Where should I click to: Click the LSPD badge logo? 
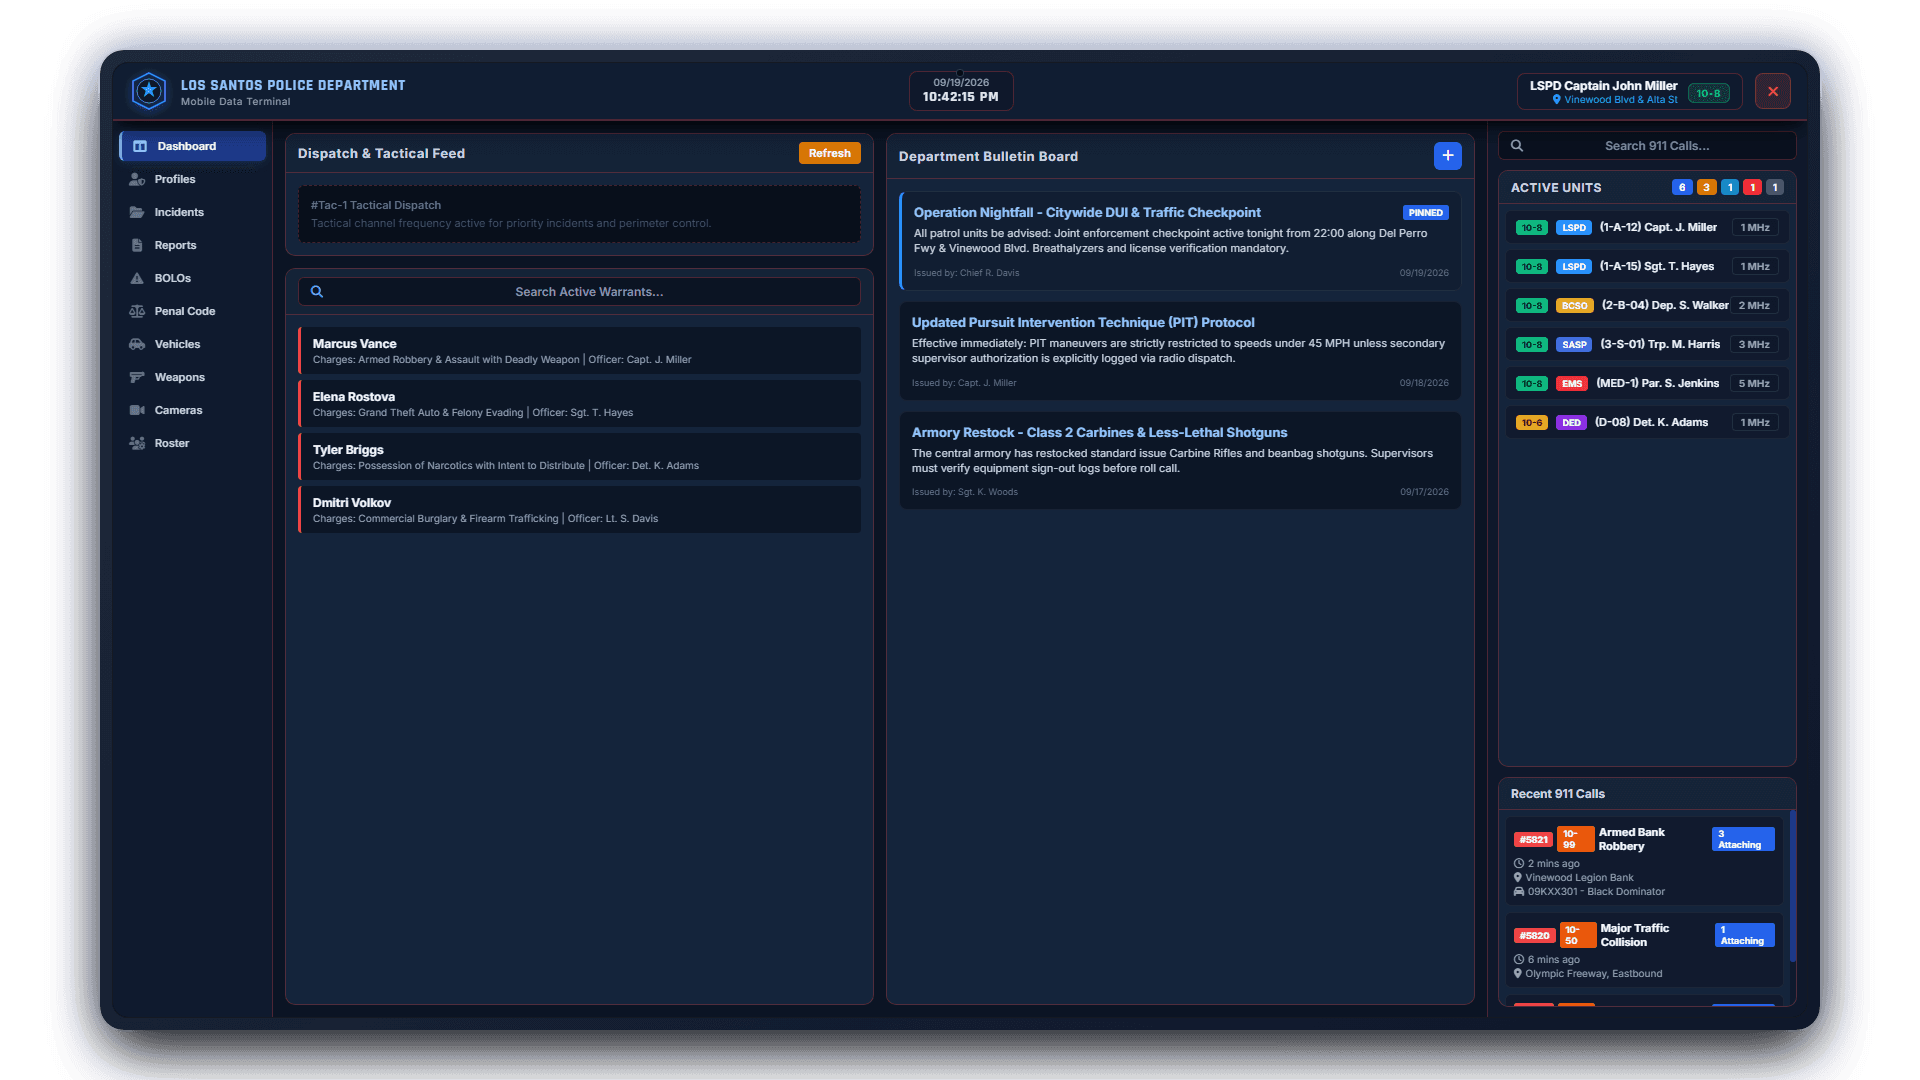point(149,91)
